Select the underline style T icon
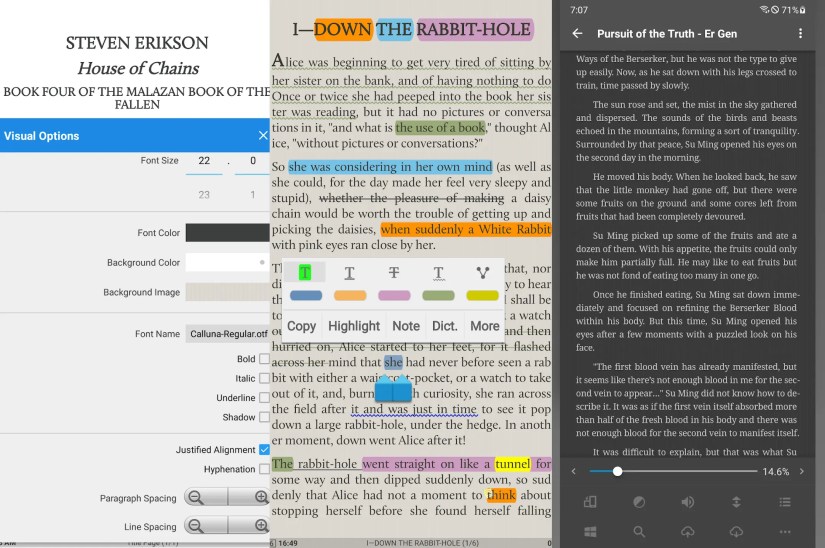The image size is (825, 548). point(349,273)
